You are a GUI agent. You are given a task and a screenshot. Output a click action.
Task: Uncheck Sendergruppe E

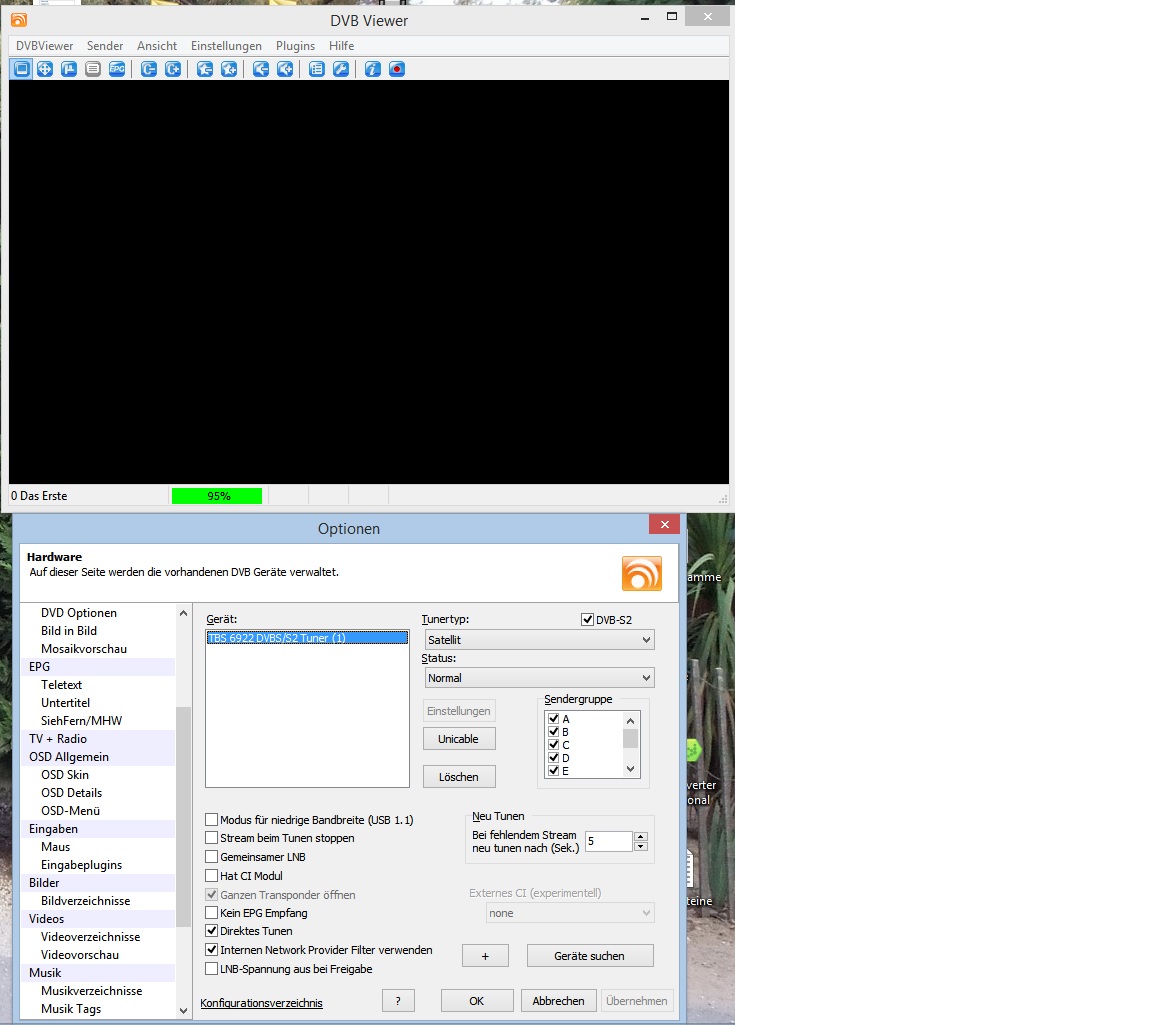pyautogui.click(x=554, y=771)
